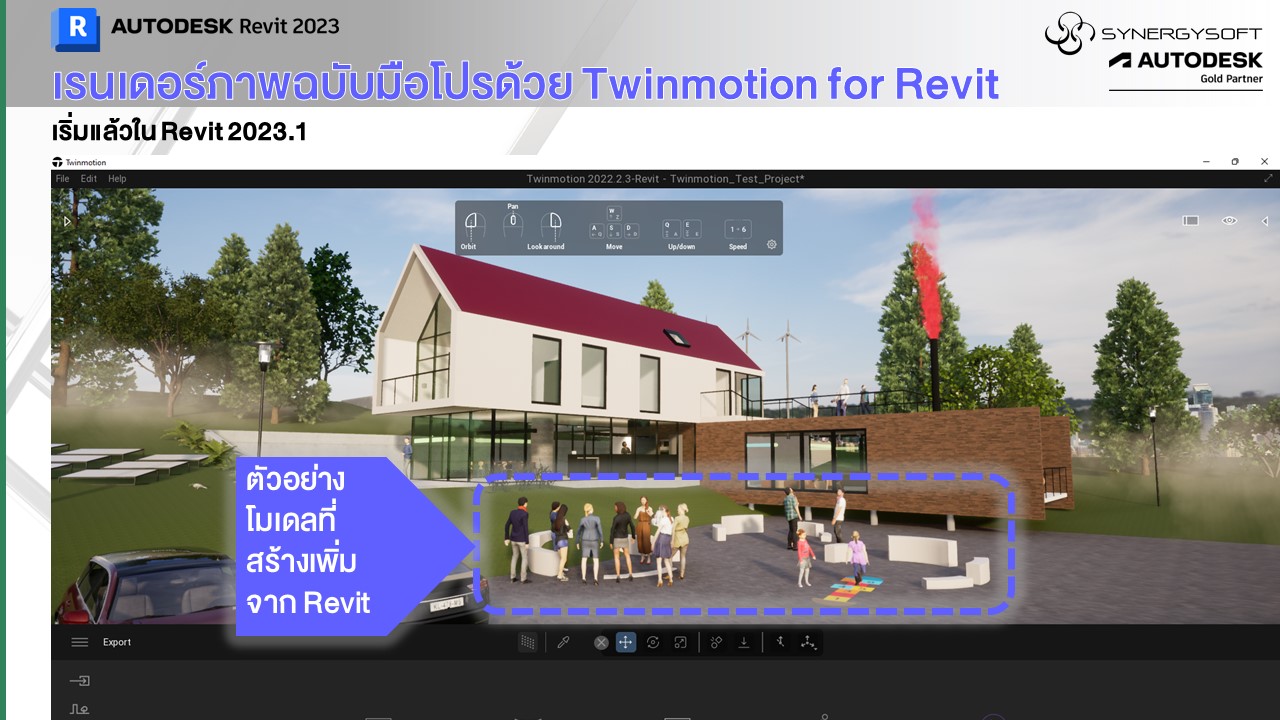The image size is (1280, 720).
Task: Click the pivot edit icon
Action: point(780,642)
